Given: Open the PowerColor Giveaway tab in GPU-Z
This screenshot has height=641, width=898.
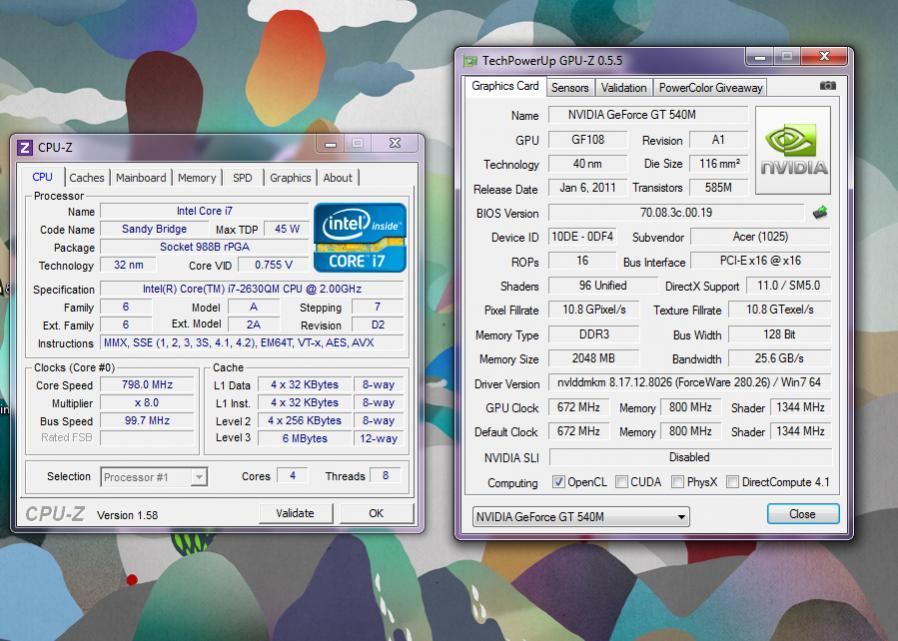Looking at the screenshot, I should point(710,88).
